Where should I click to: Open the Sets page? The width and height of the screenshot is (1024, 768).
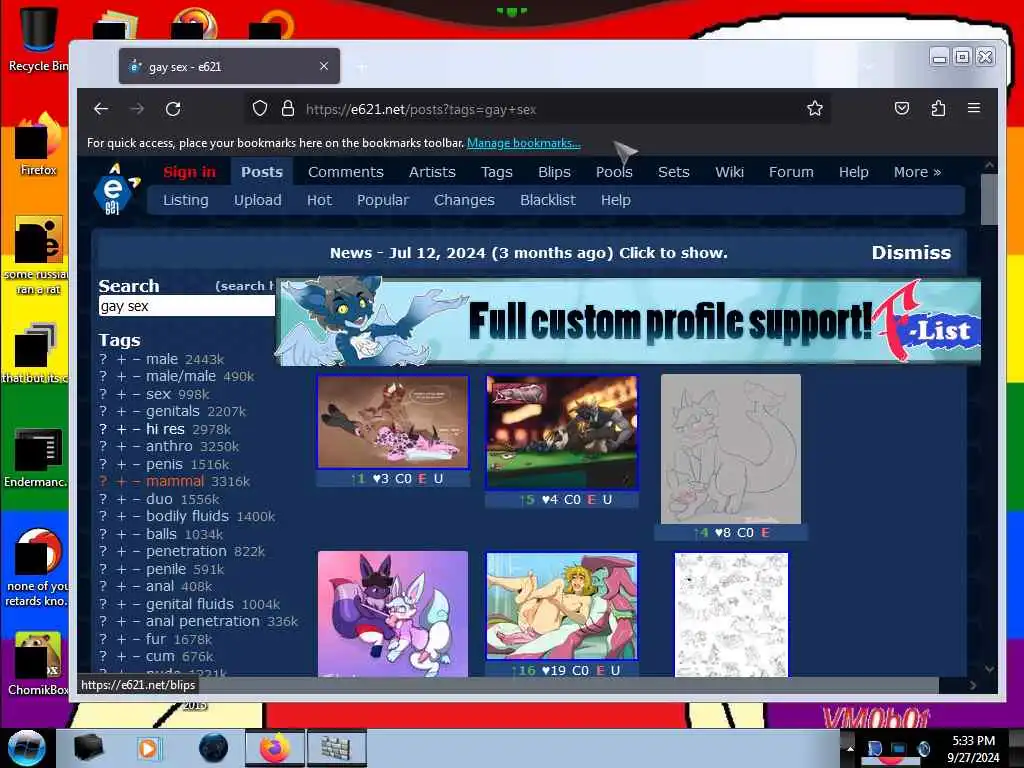tap(673, 172)
